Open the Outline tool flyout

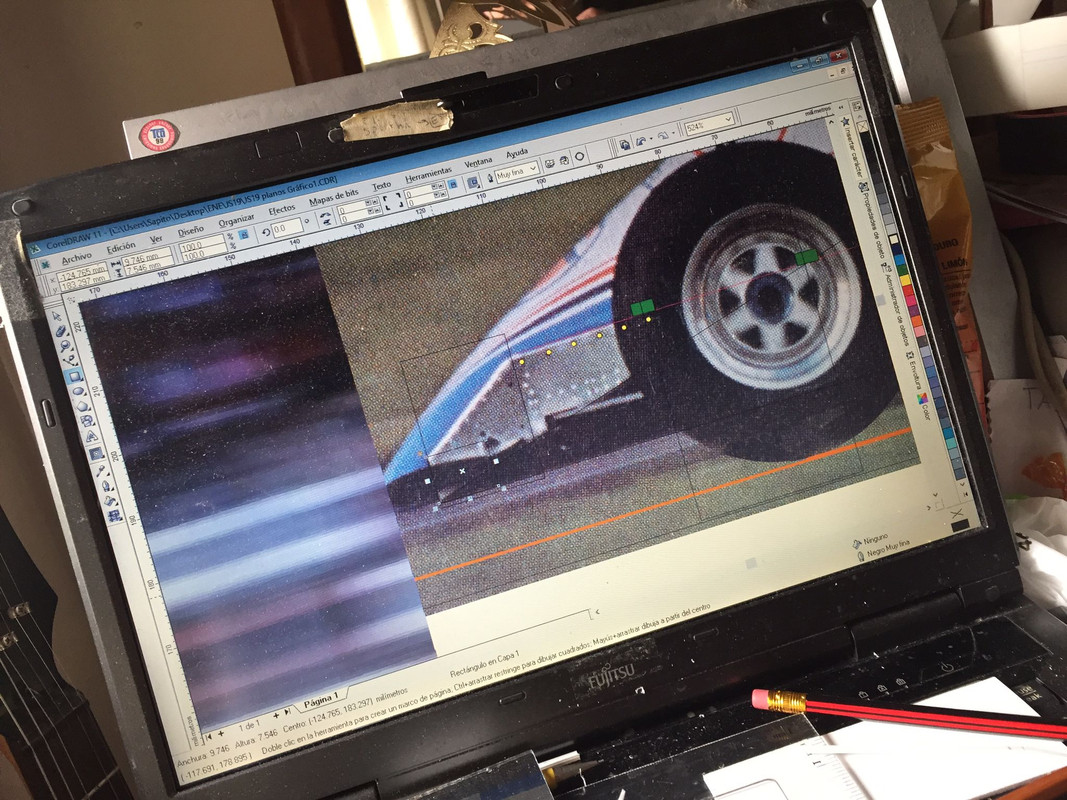[x=105, y=486]
